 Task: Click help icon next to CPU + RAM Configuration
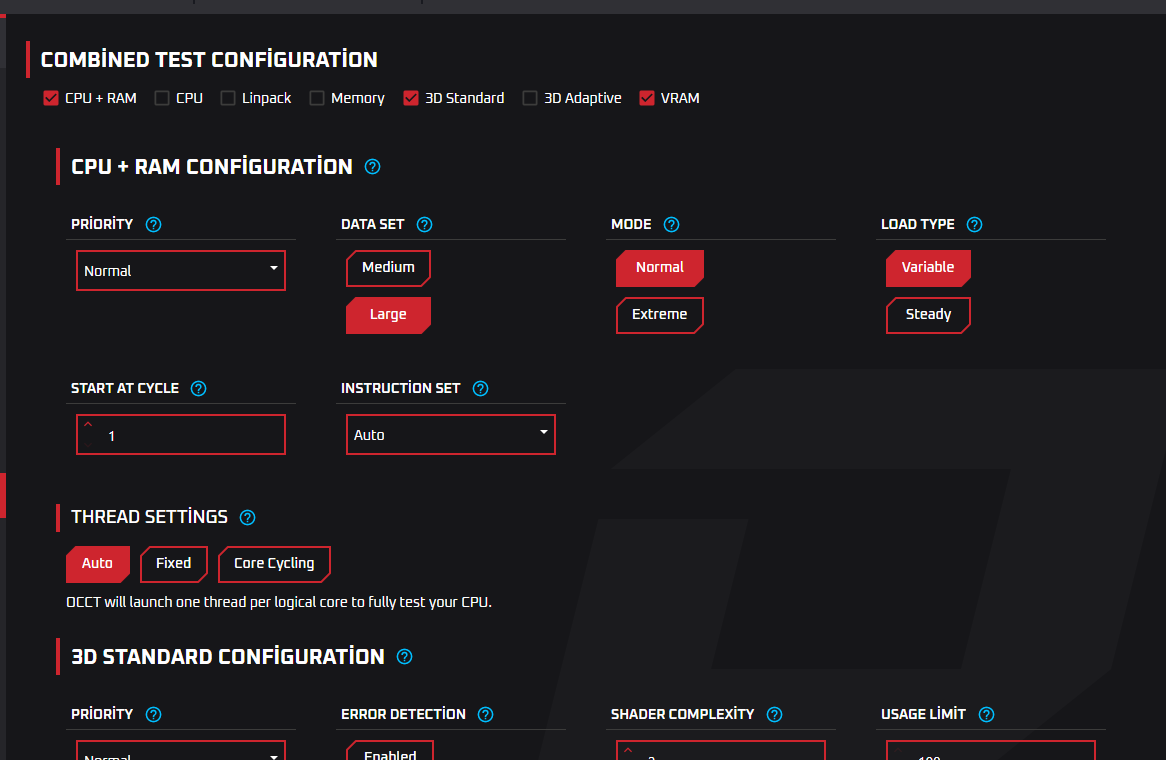click(x=373, y=167)
